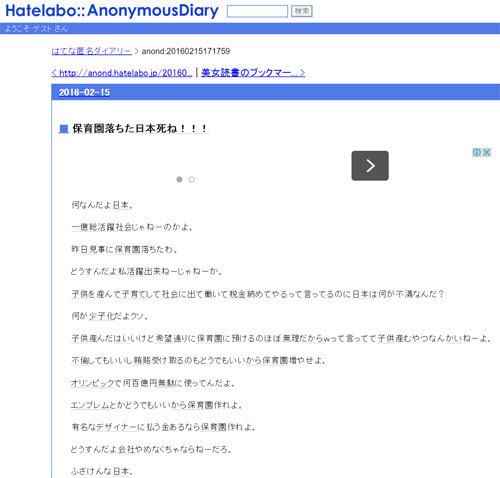Click the search input field
The width and height of the screenshot is (500, 478).
(x=257, y=11)
